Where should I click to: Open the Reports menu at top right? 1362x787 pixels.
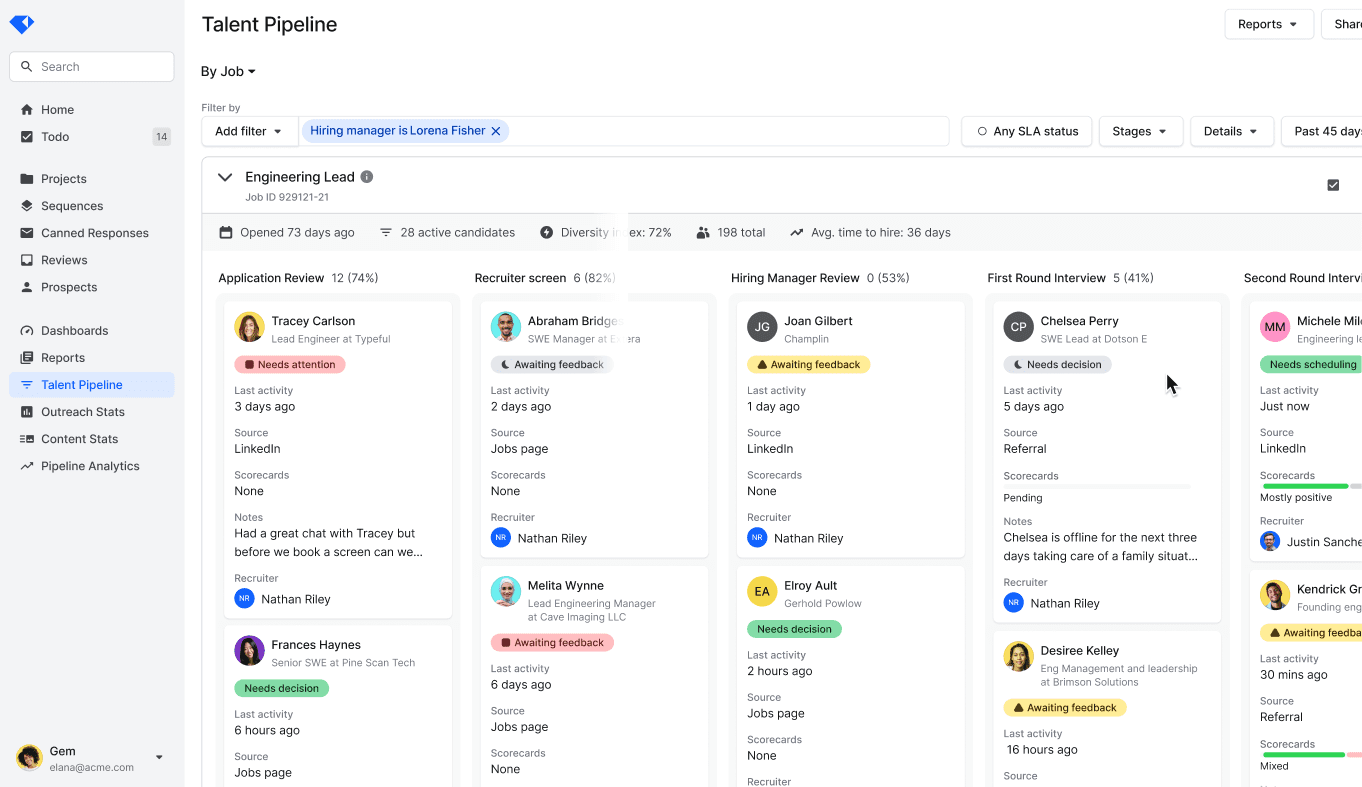click(x=1268, y=23)
